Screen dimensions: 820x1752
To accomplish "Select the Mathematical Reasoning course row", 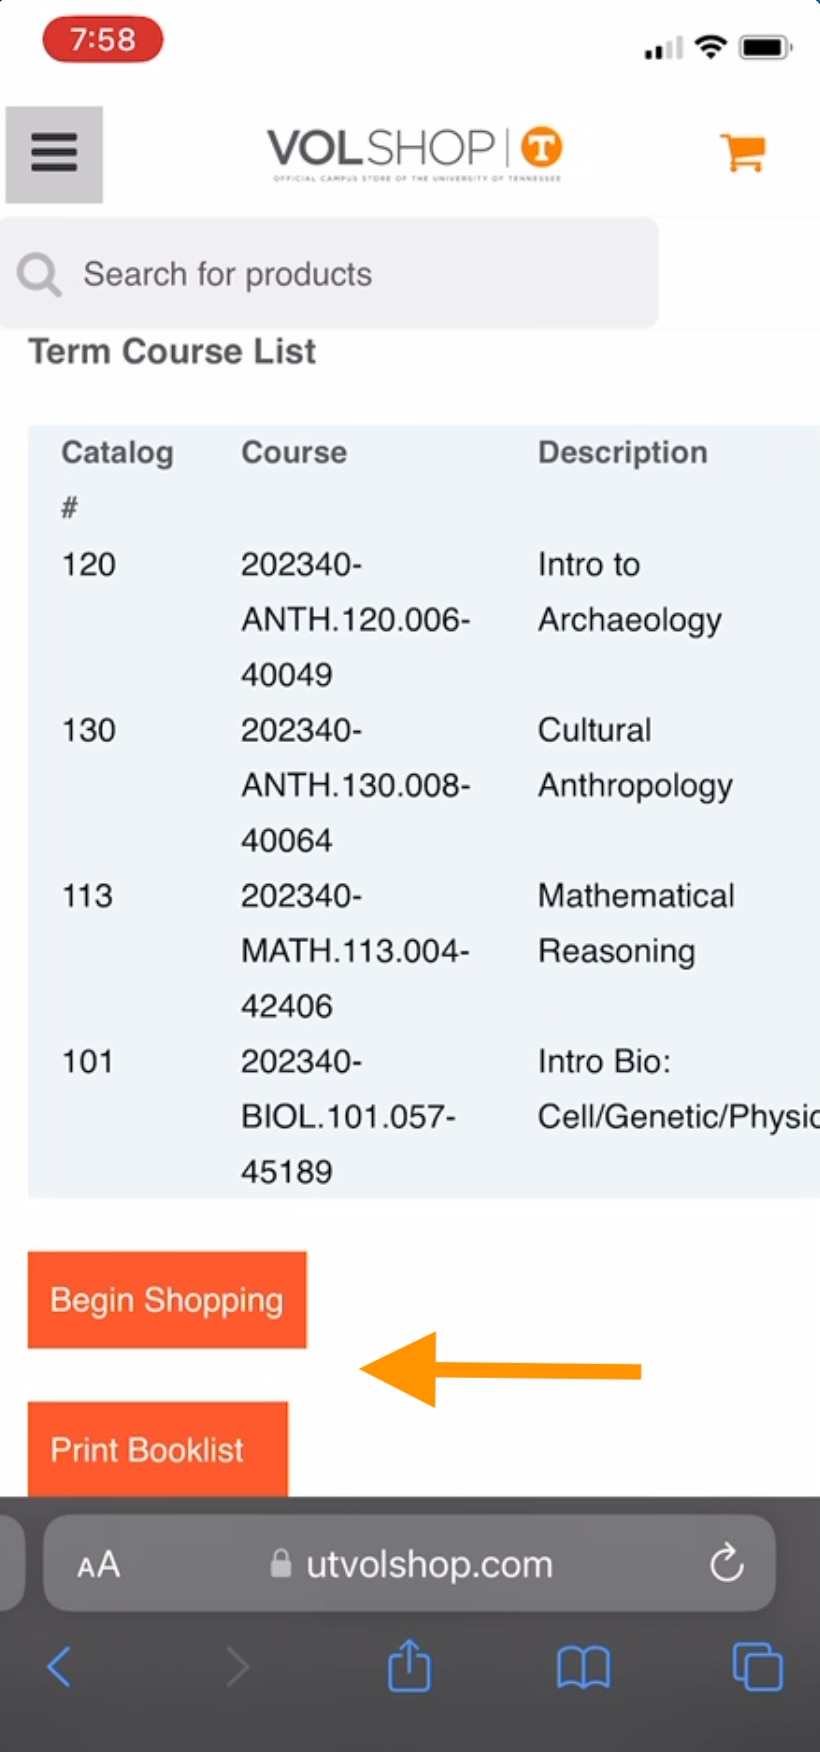I will [424, 951].
